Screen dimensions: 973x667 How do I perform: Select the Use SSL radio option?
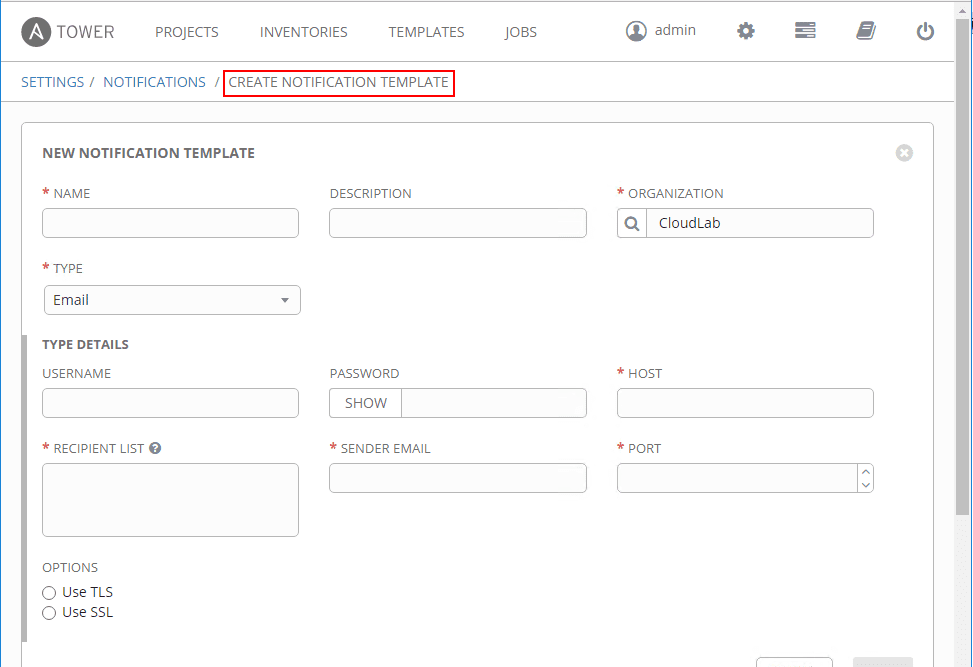49,613
